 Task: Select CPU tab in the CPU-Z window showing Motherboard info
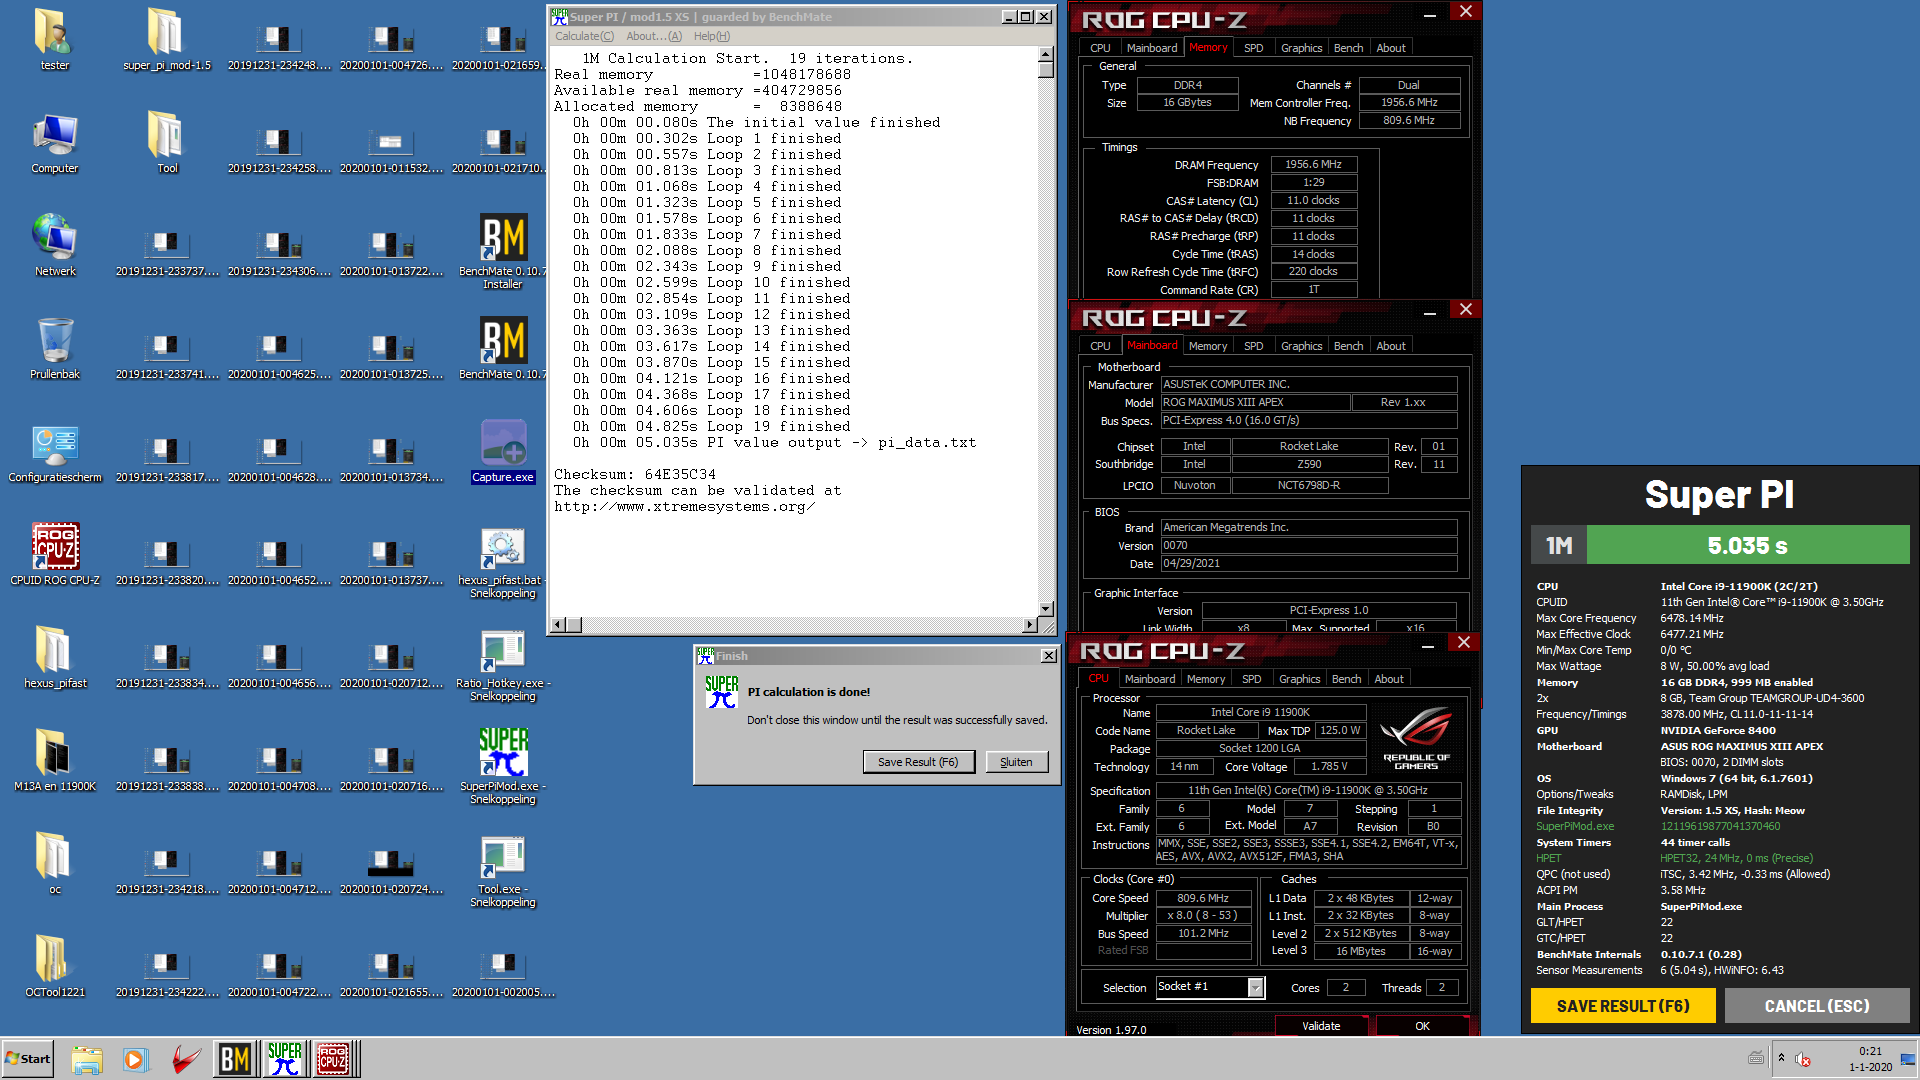coord(1100,346)
